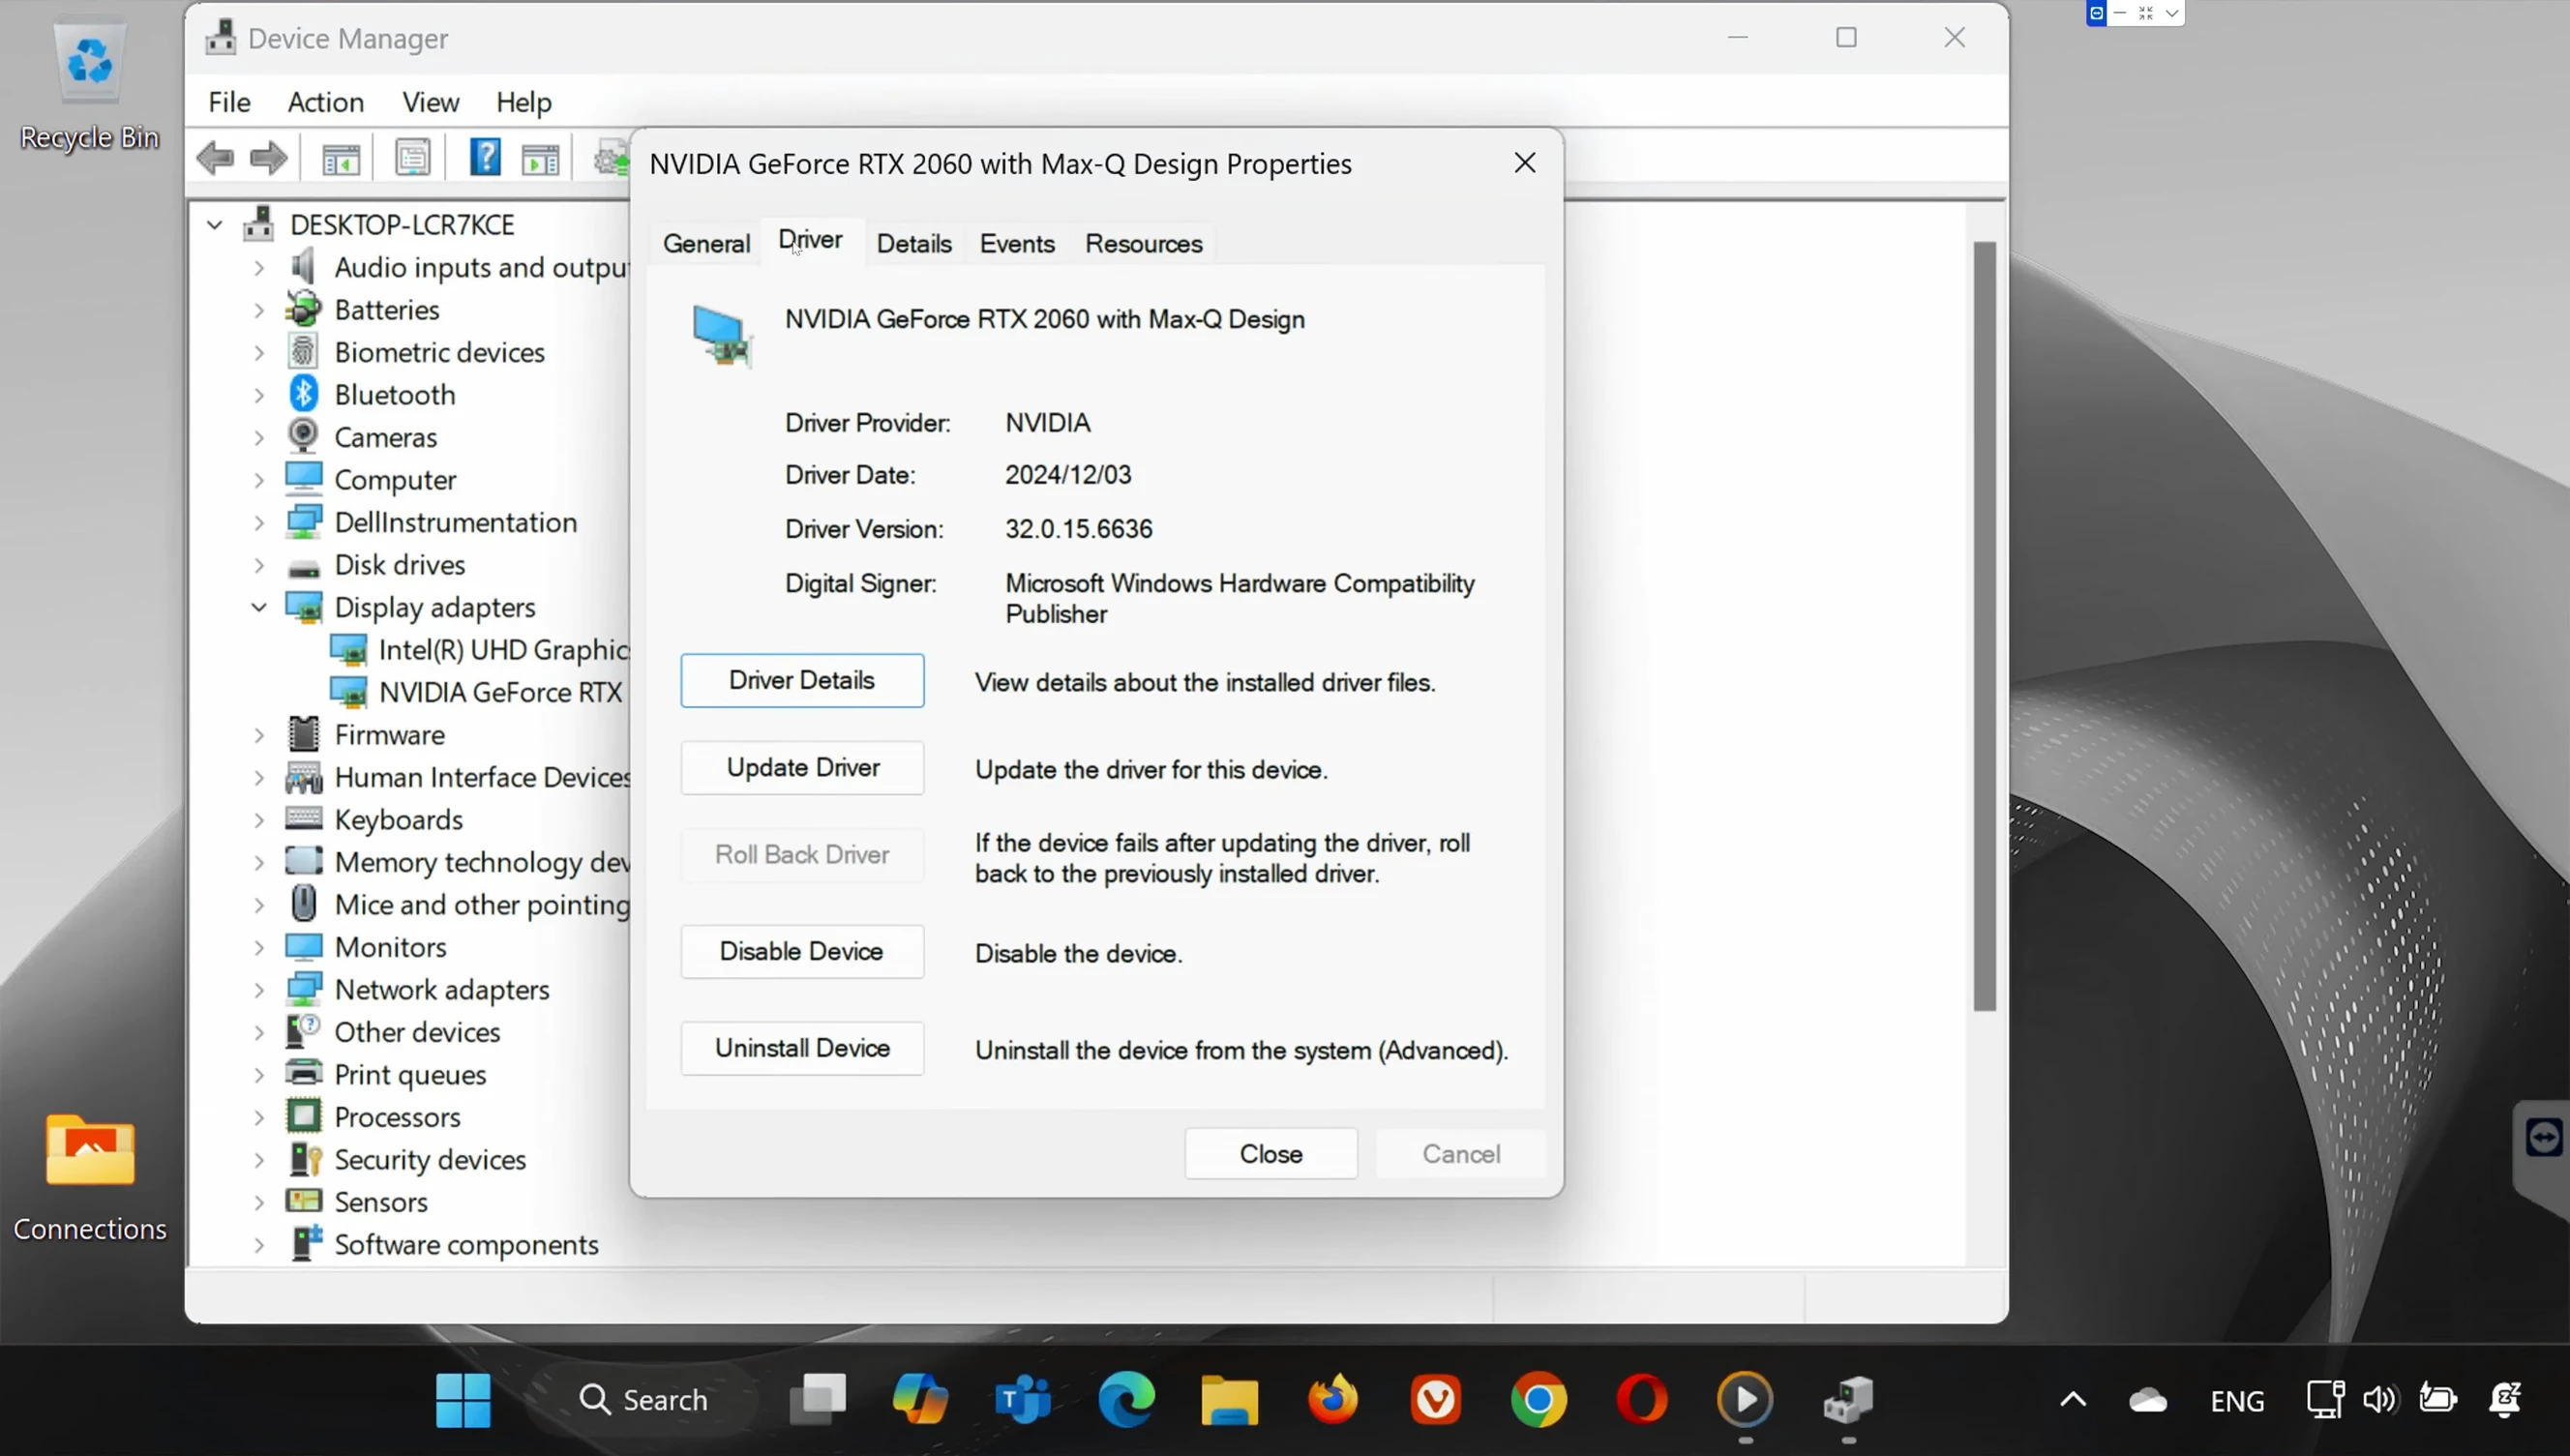Expand Audio inputs and outputs
The height and width of the screenshot is (1456, 2570).
(x=259, y=267)
